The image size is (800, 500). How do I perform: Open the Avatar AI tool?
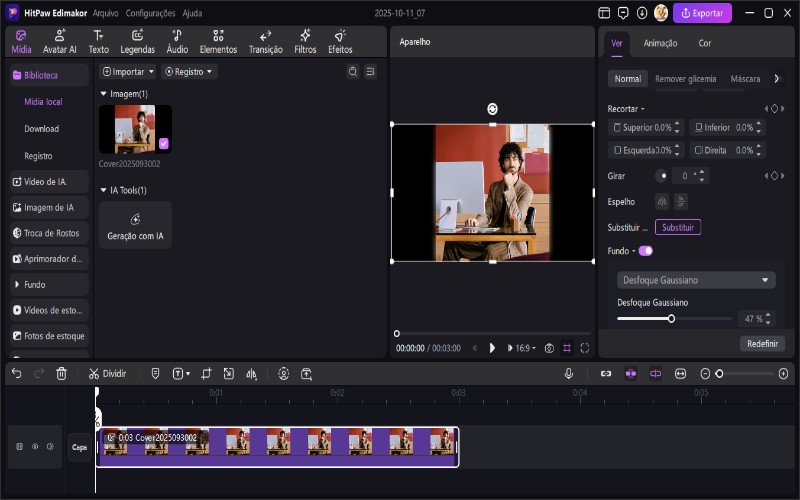pyautogui.click(x=59, y=41)
